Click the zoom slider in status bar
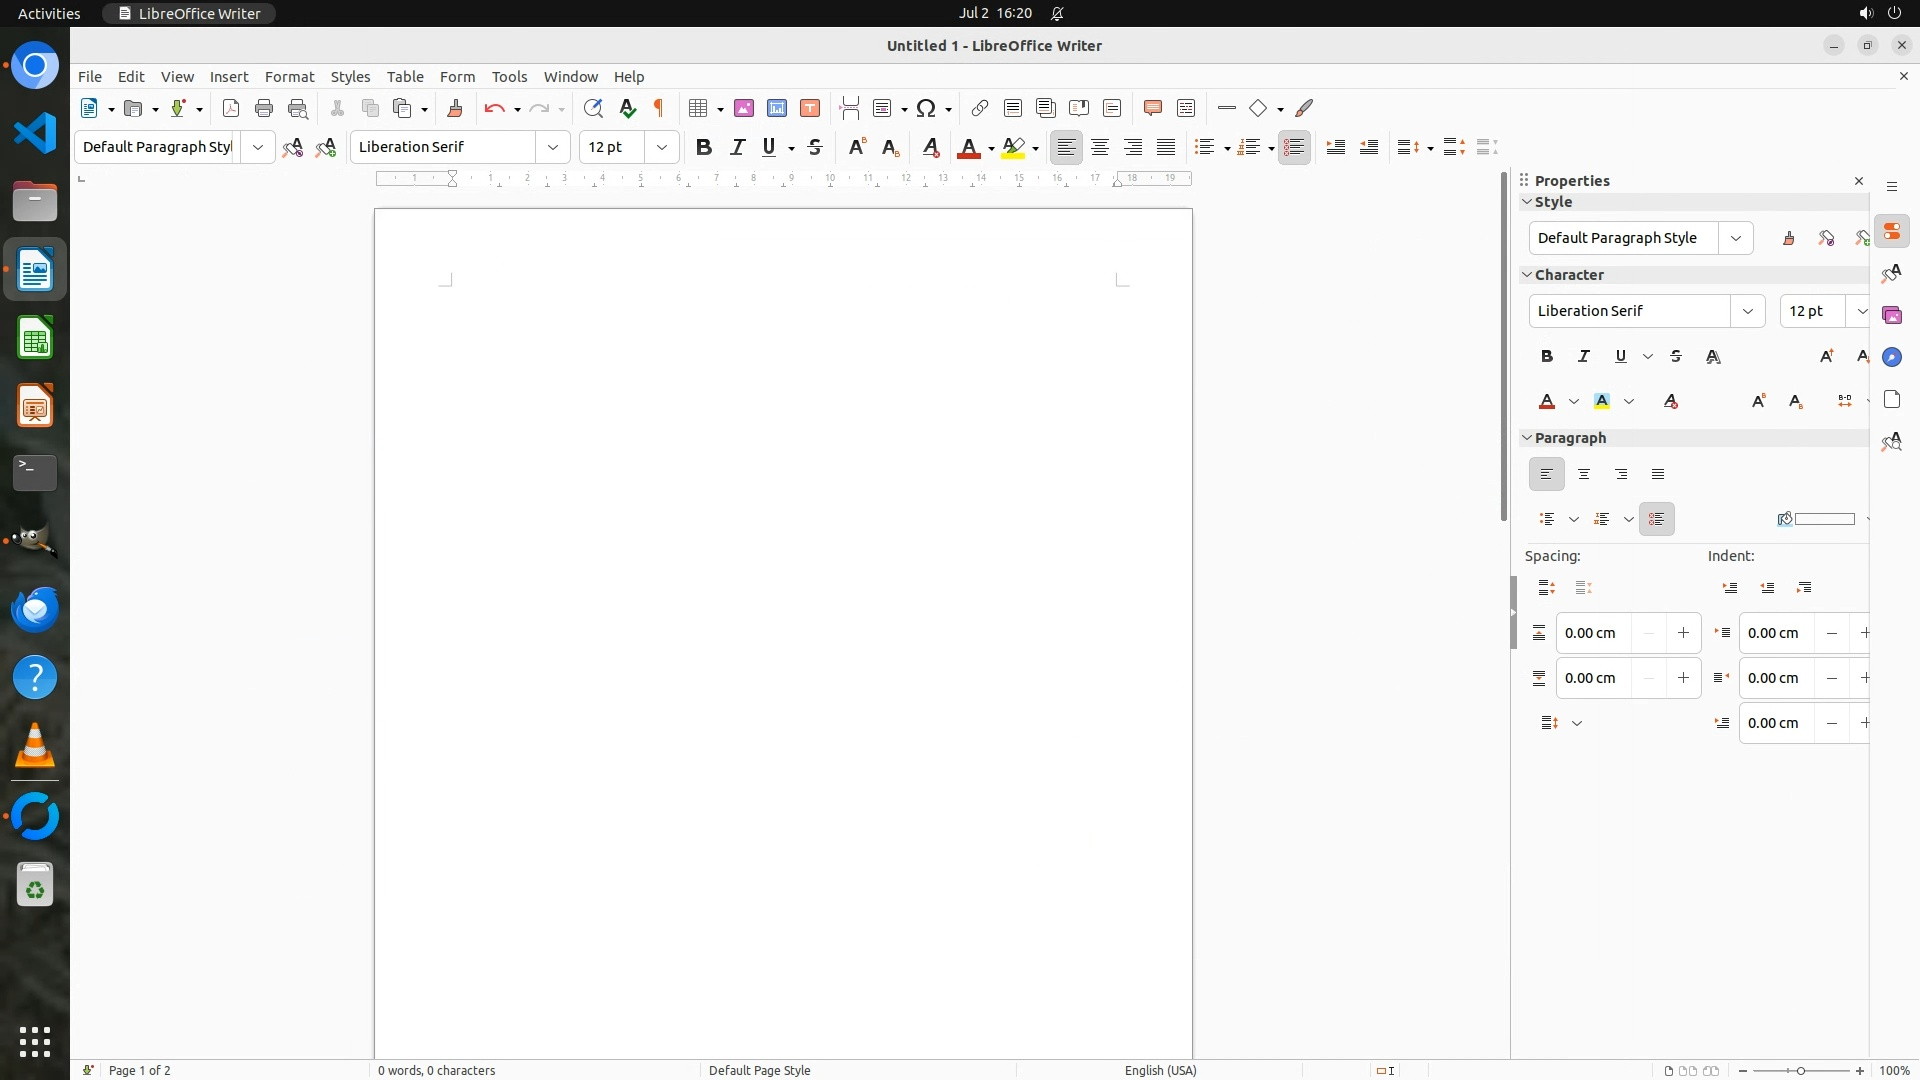The width and height of the screenshot is (1920, 1080). pos(1801,1070)
